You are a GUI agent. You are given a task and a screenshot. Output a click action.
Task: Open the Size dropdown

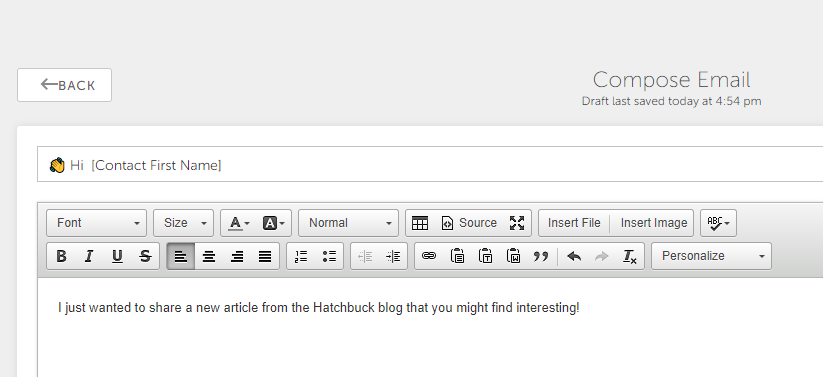click(x=184, y=223)
